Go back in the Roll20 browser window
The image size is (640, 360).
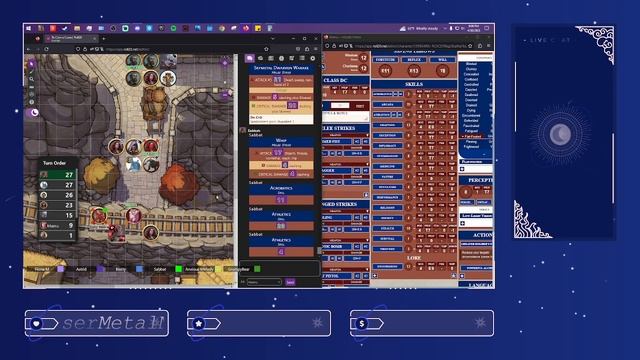pos(29,49)
